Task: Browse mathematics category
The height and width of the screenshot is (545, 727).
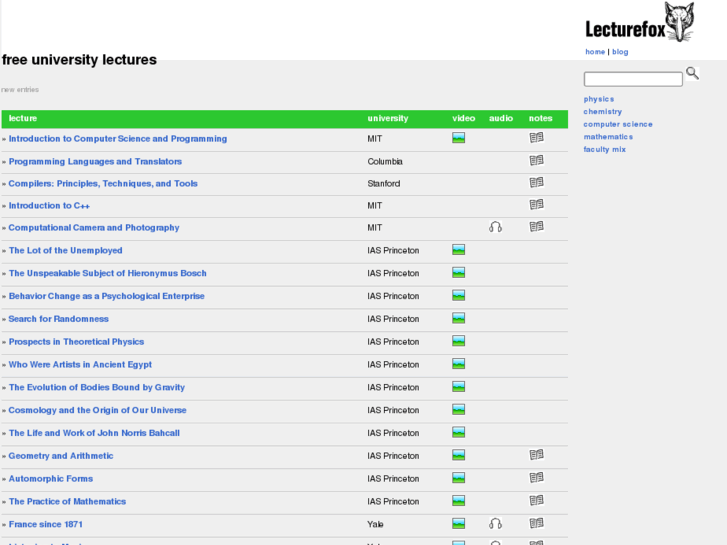Action: pyautogui.click(x=608, y=136)
